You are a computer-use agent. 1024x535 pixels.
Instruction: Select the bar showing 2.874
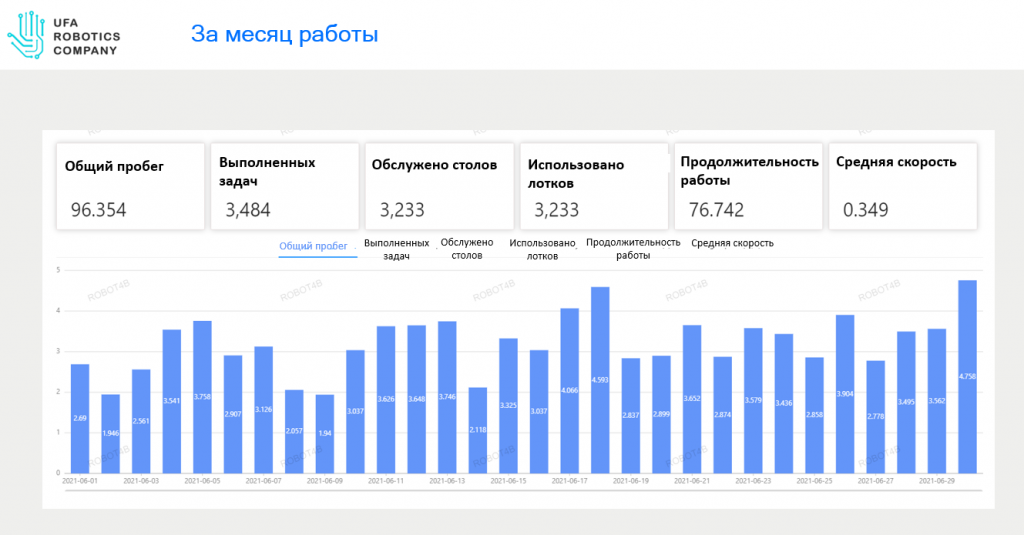[x=723, y=415]
